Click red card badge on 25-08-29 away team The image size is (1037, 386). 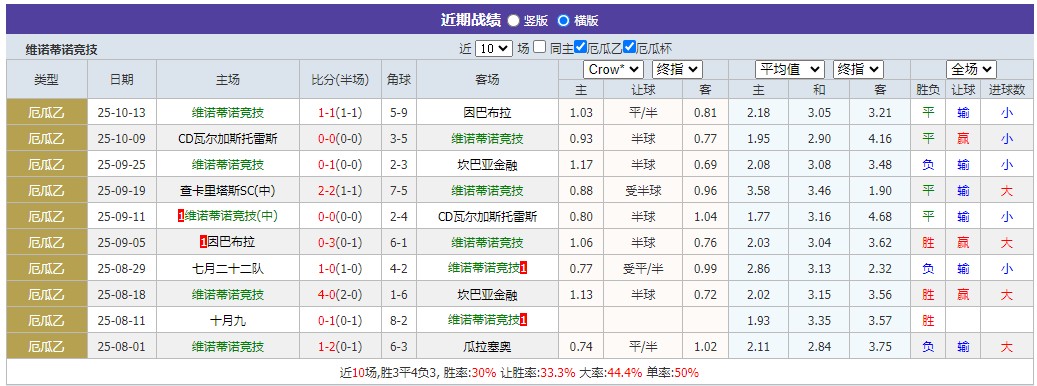pos(524,268)
